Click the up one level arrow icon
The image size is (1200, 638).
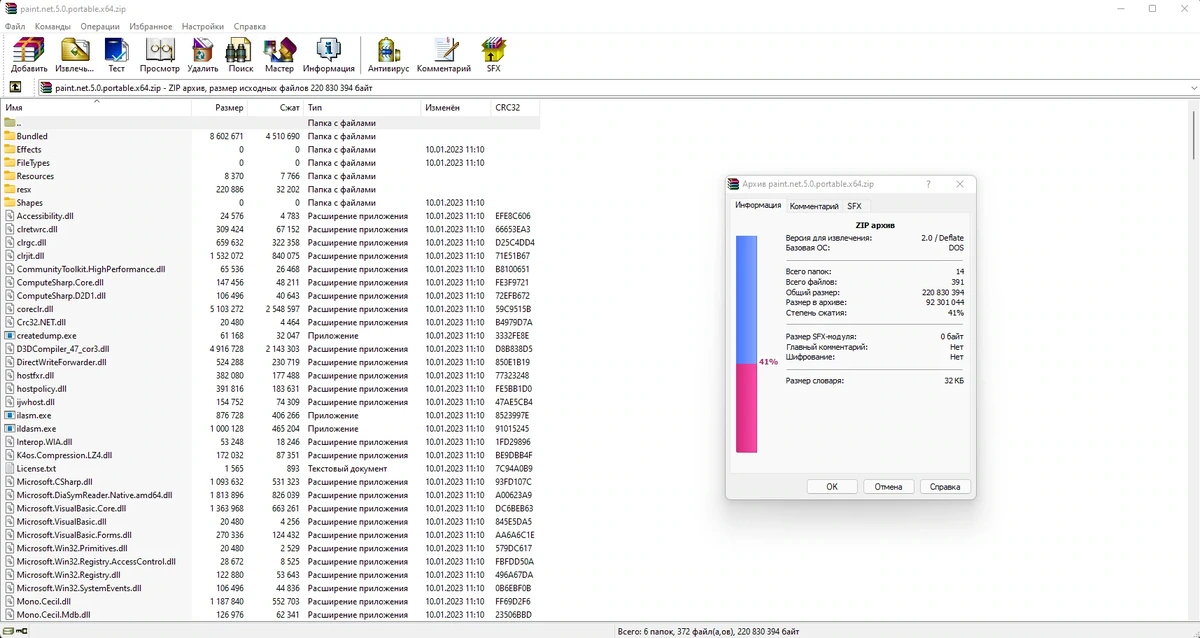click(15, 88)
